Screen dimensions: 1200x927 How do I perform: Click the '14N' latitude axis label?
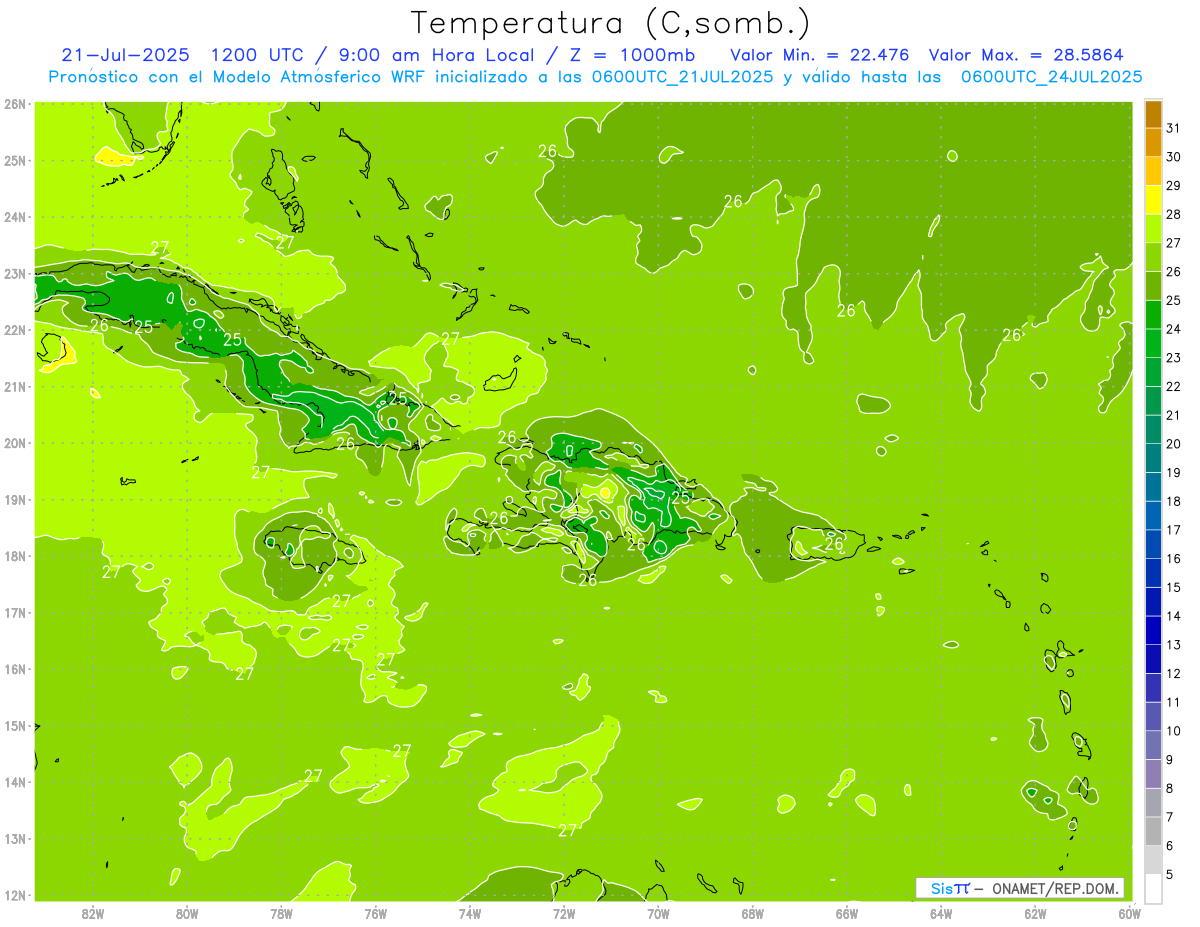pos(15,782)
